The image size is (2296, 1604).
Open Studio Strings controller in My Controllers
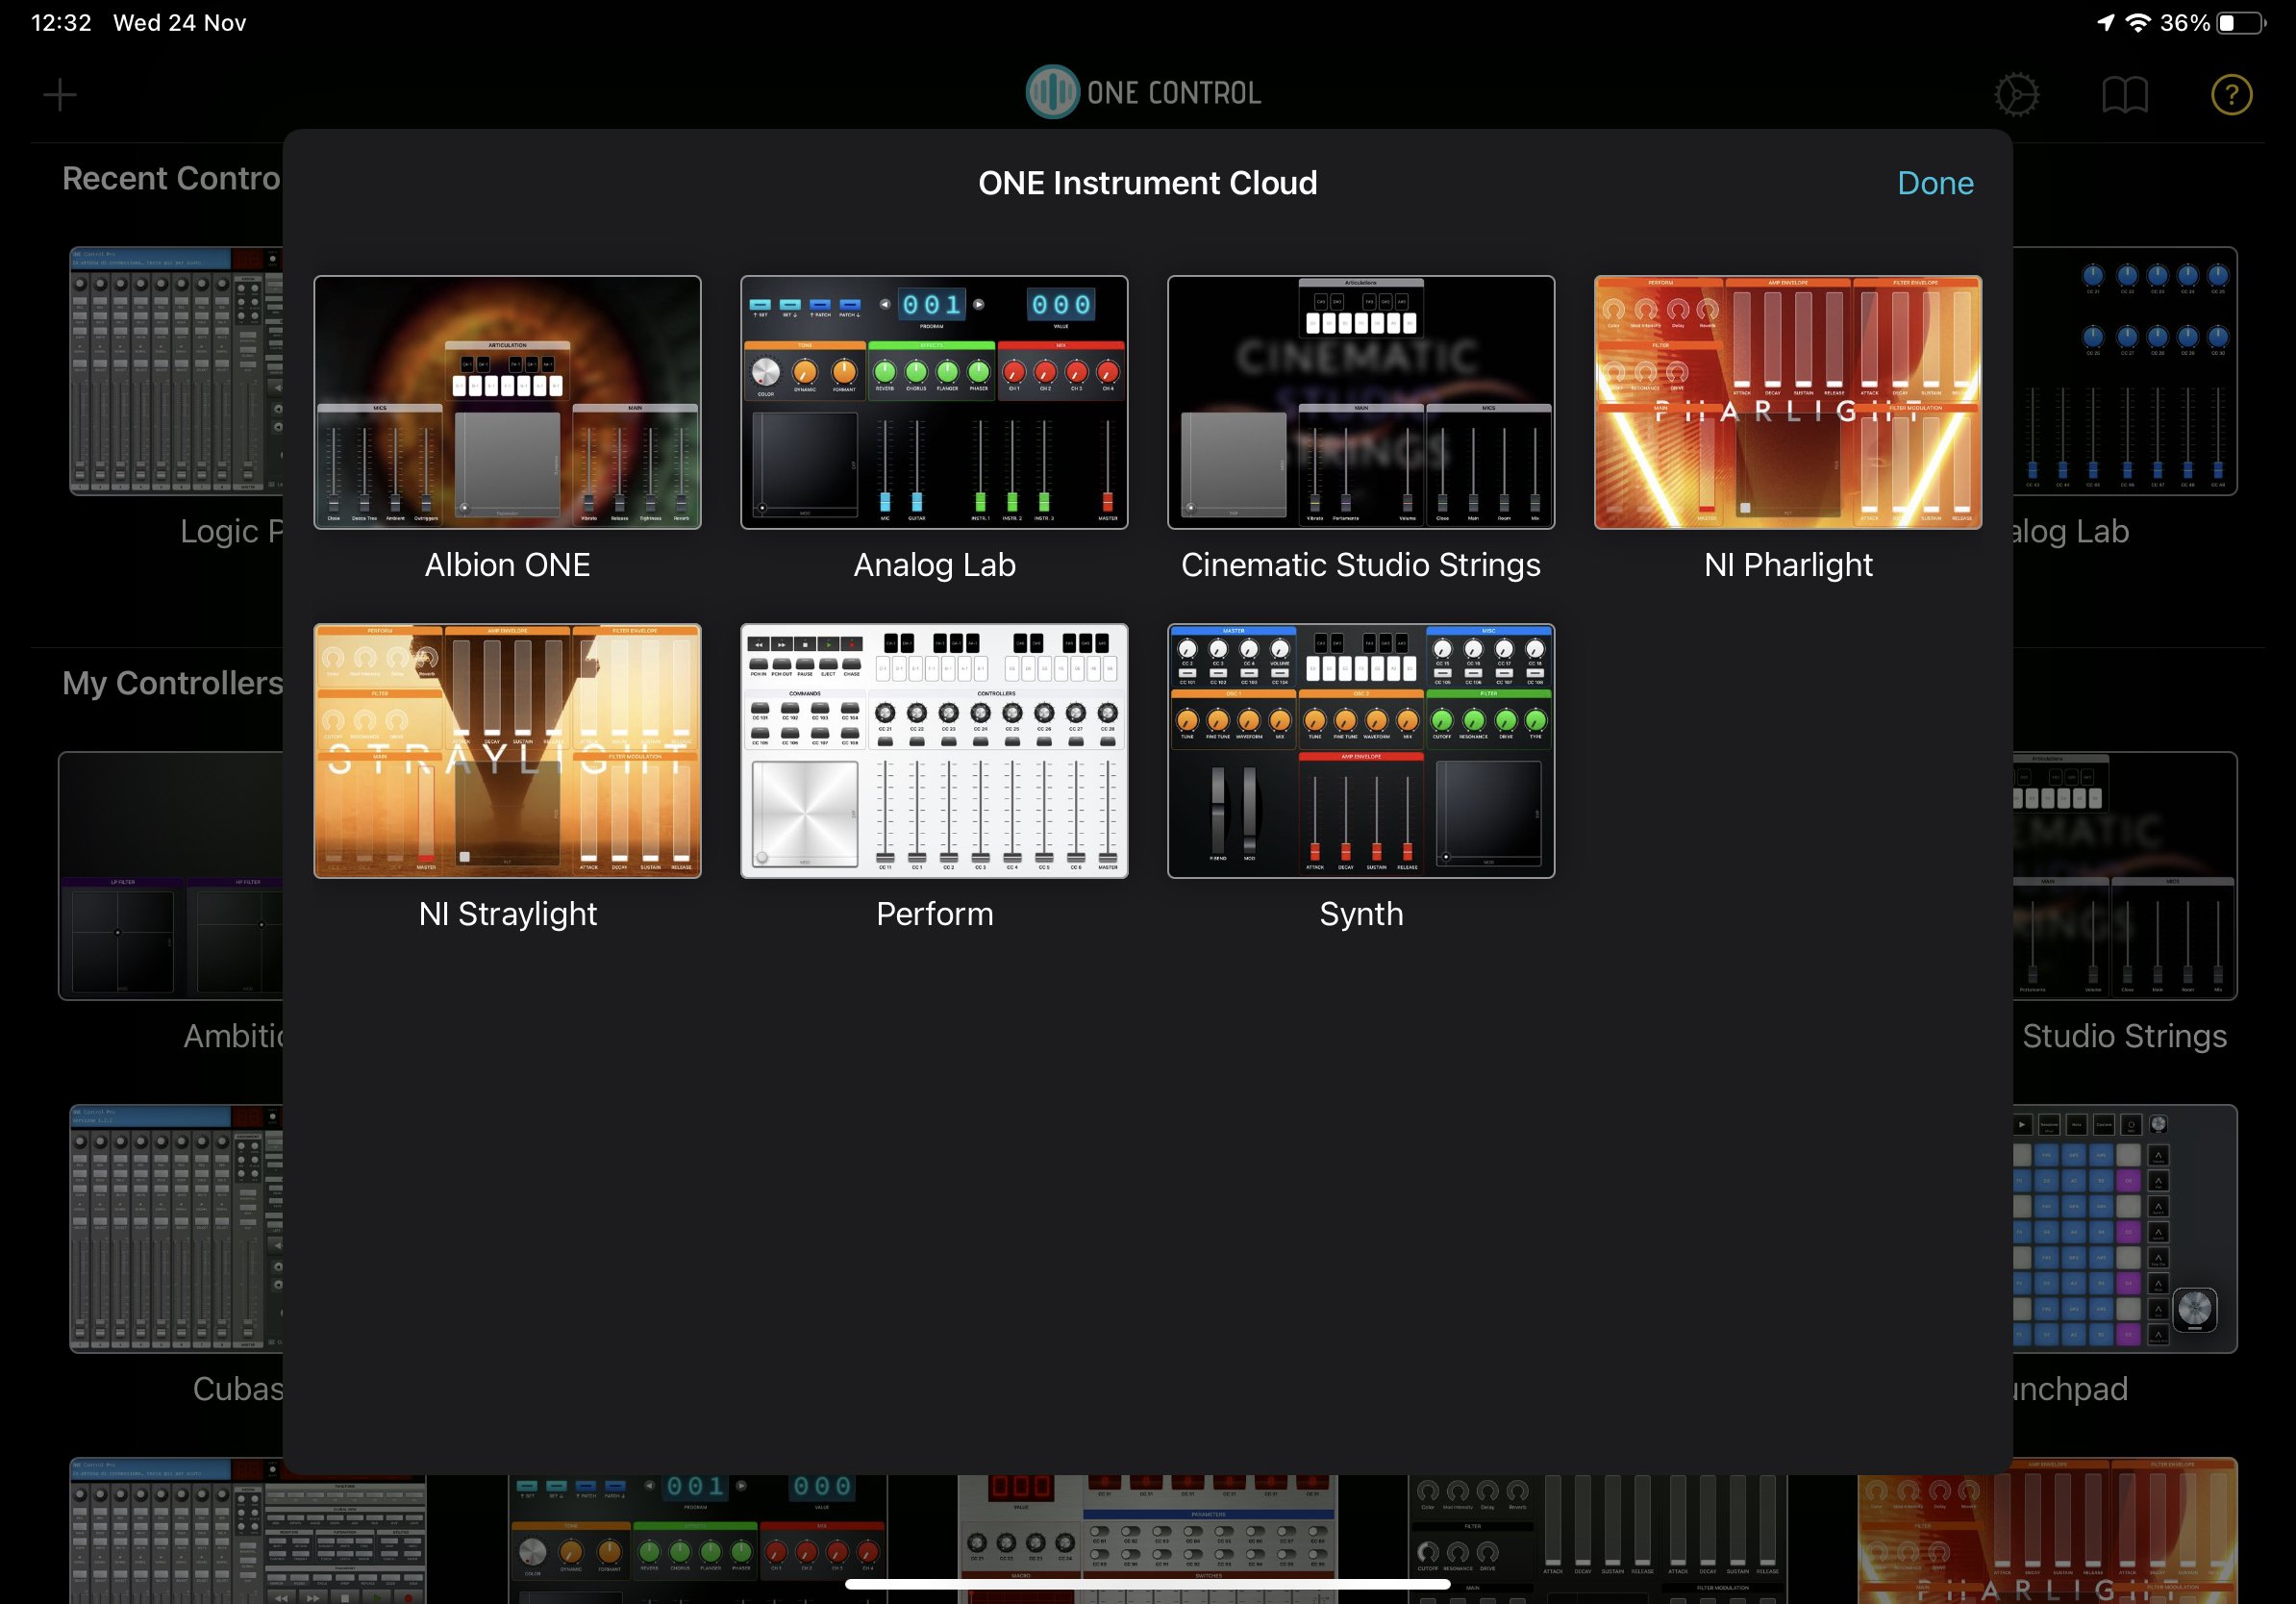[2124, 876]
